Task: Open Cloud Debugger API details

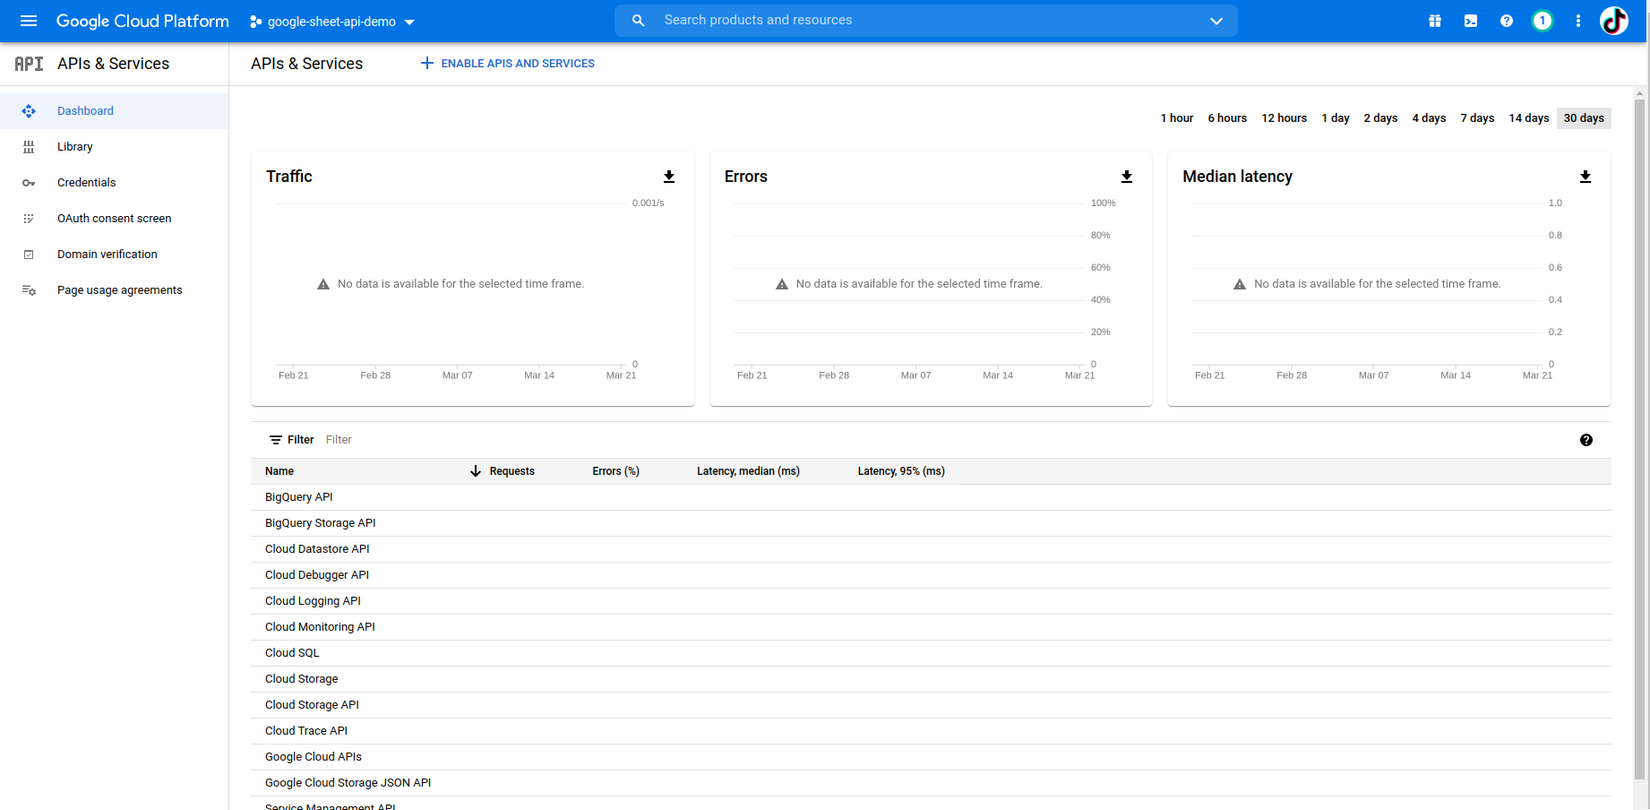Action: pos(317,575)
